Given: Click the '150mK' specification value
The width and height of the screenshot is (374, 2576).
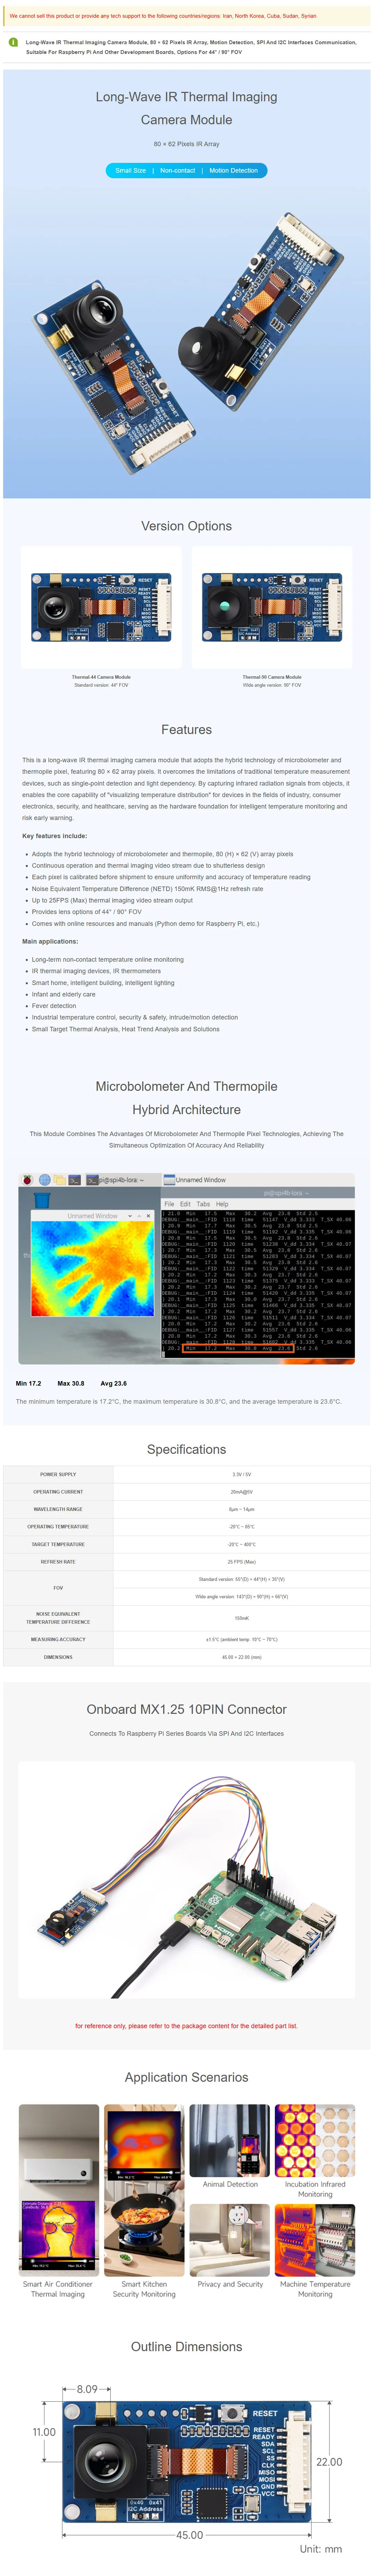Looking at the screenshot, I should (x=242, y=1618).
